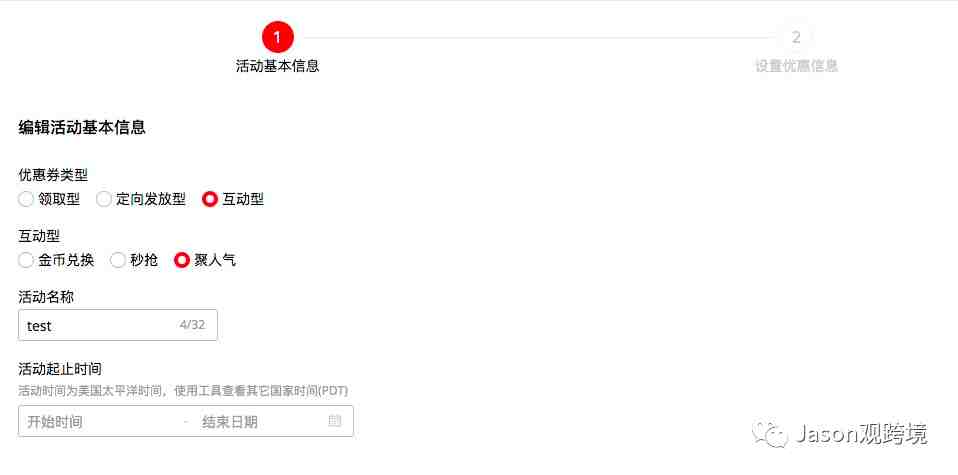Click the 活动起止时间 field label
This screenshot has width=958, height=475.
[x=60, y=369]
